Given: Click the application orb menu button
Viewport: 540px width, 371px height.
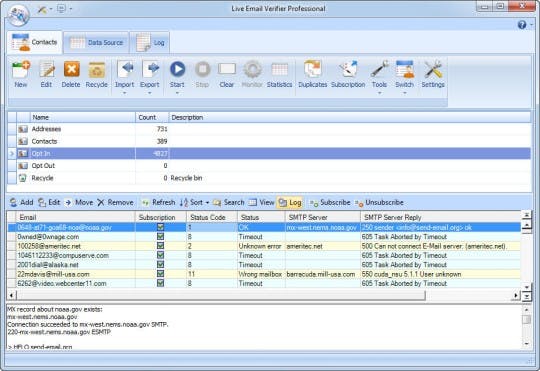Looking at the screenshot, I should pyautogui.click(x=19, y=15).
